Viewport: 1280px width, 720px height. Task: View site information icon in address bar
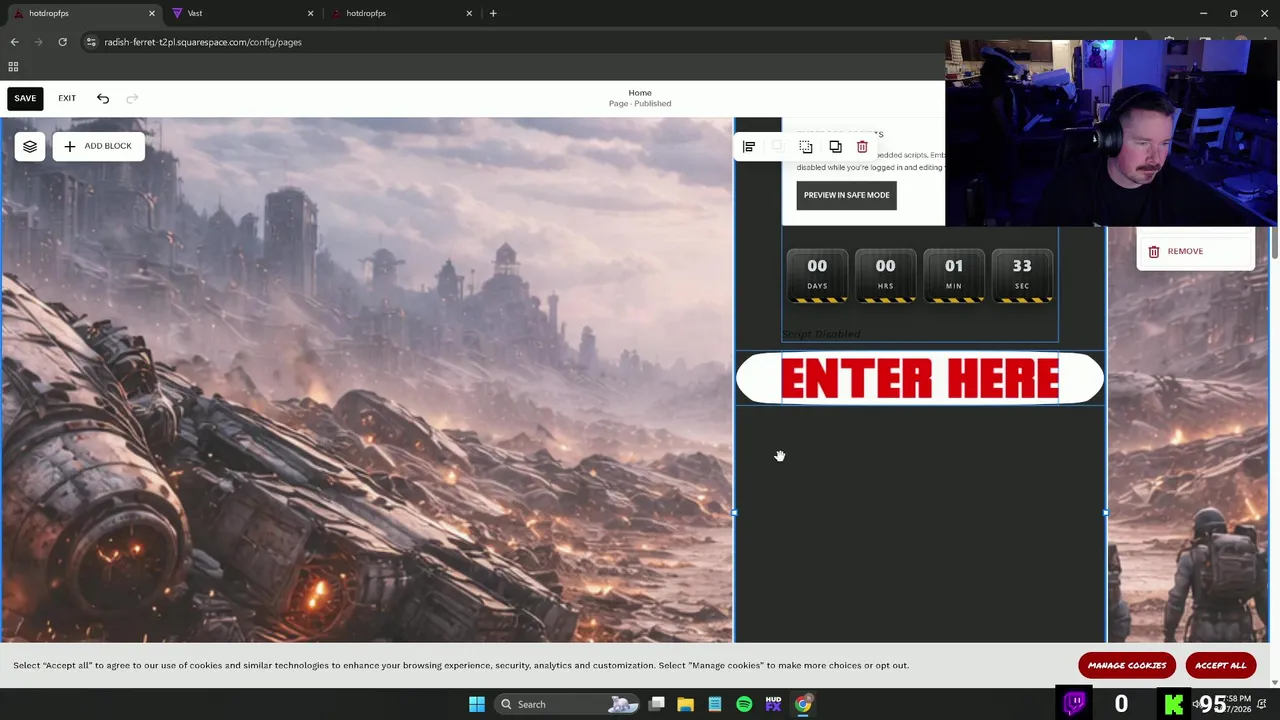(x=91, y=42)
